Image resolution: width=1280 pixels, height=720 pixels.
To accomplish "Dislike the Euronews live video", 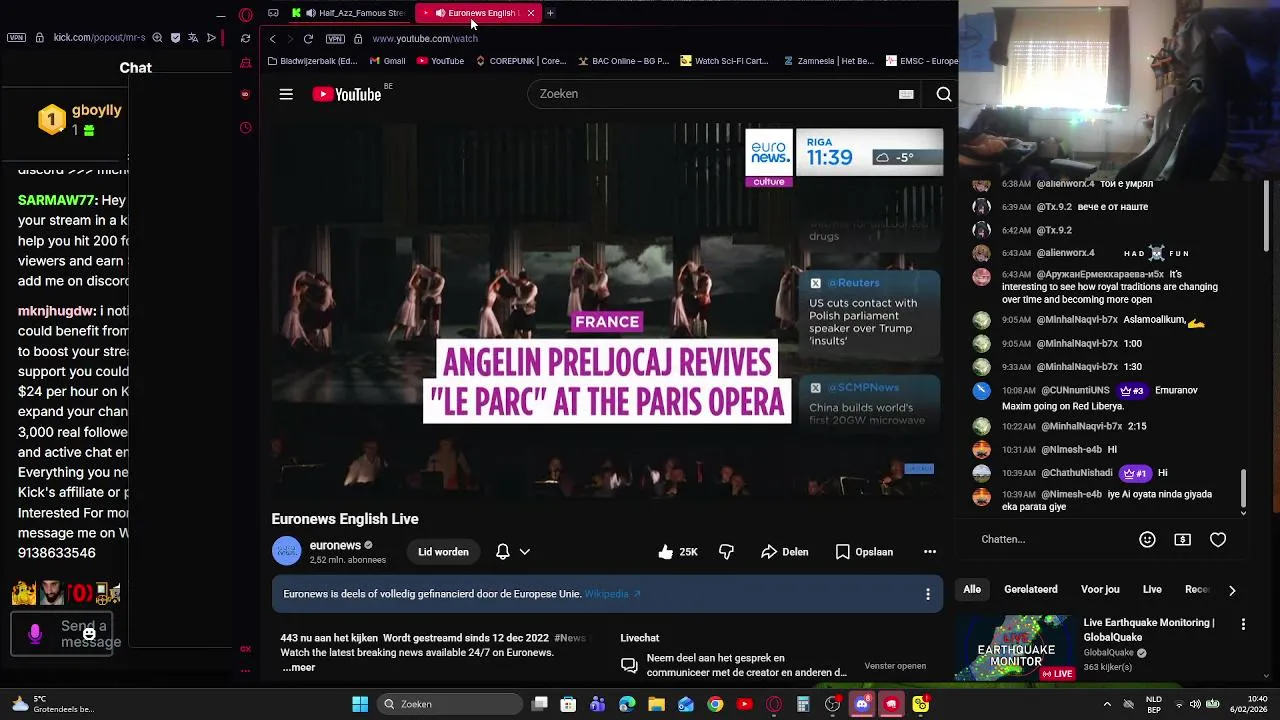I will tap(726, 552).
